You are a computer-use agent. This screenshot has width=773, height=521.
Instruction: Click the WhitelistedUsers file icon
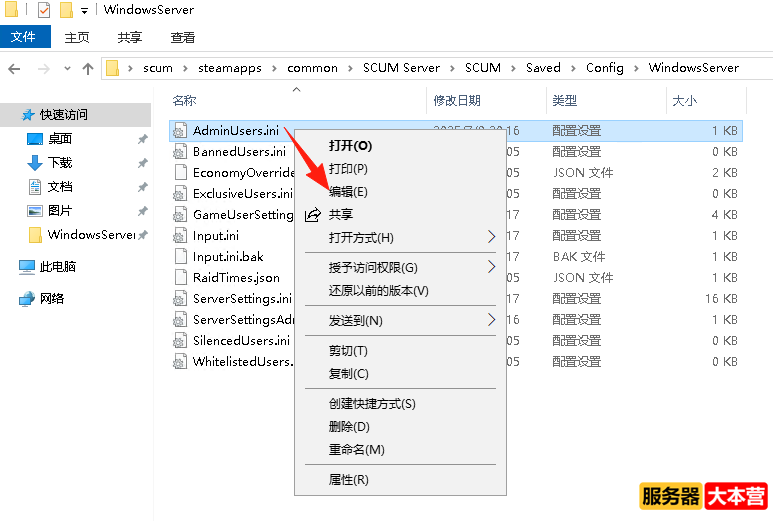180,362
